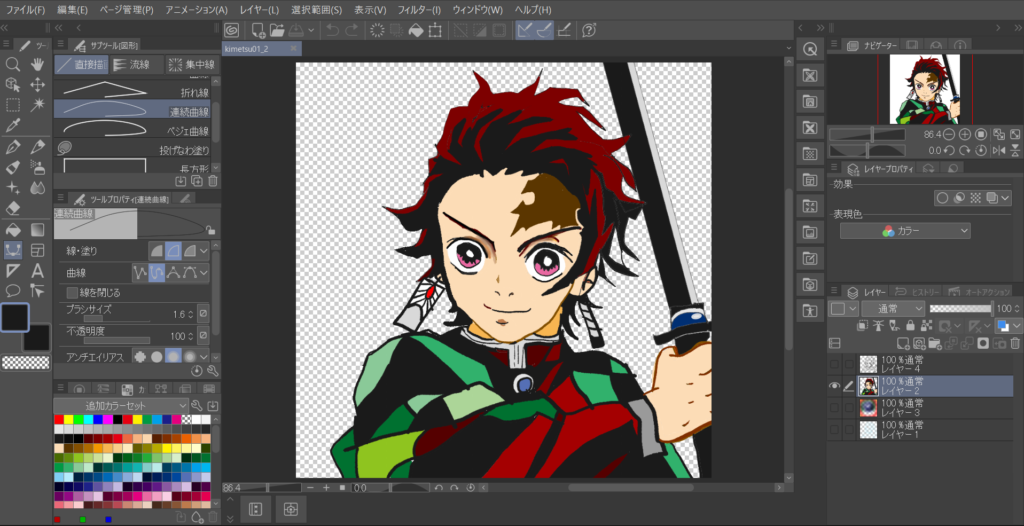
Task: Open the 追加カラーセット color set dropdown
Action: (121, 406)
